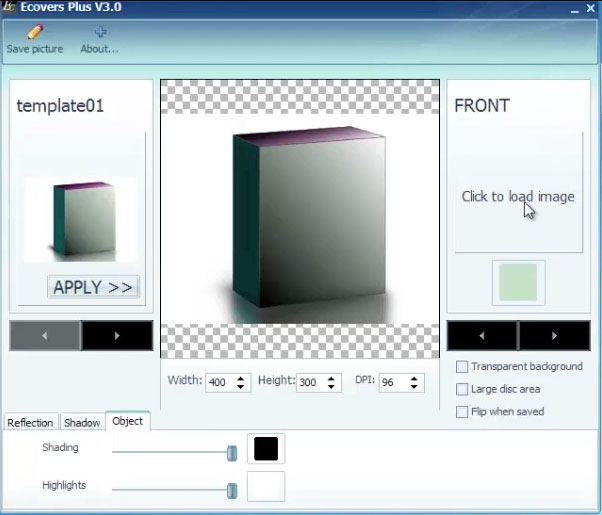Viewport: 602px width, 515px height.
Task: Decrease Height value with down arrow
Action: pyautogui.click(x=331, y=386)
